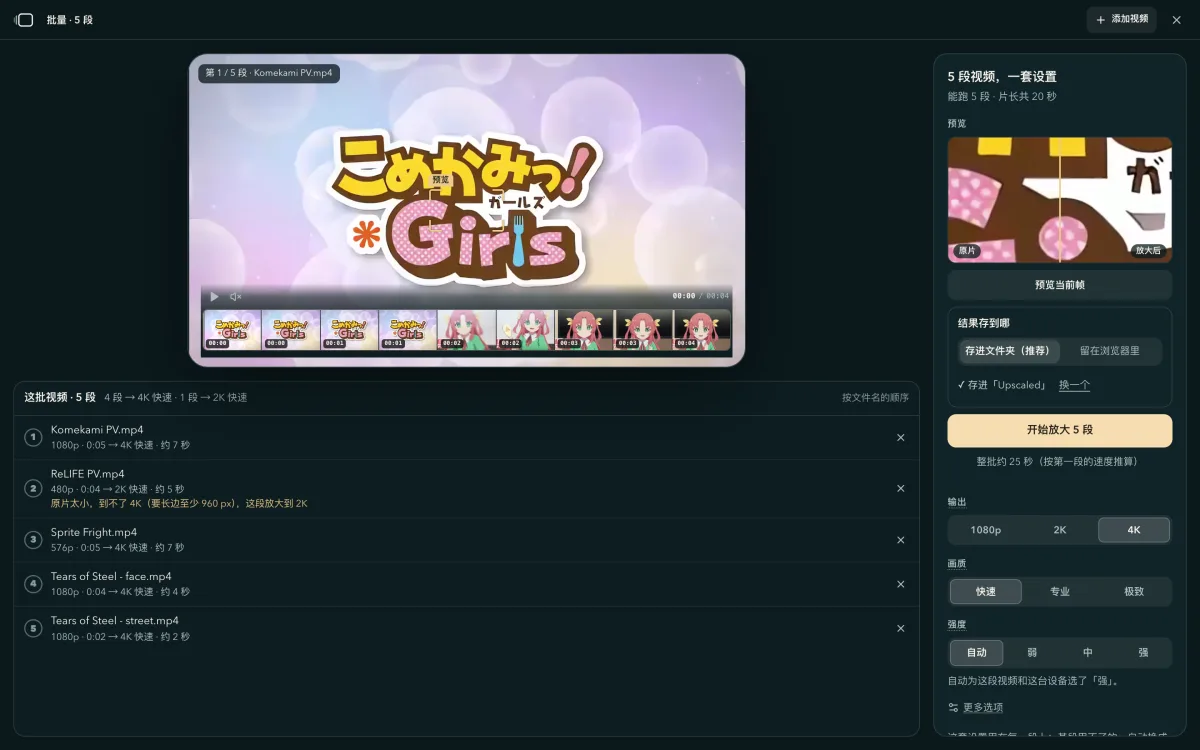
Task: Select the Komekami PV.mp4 row
Action: (x=466, y=438)
